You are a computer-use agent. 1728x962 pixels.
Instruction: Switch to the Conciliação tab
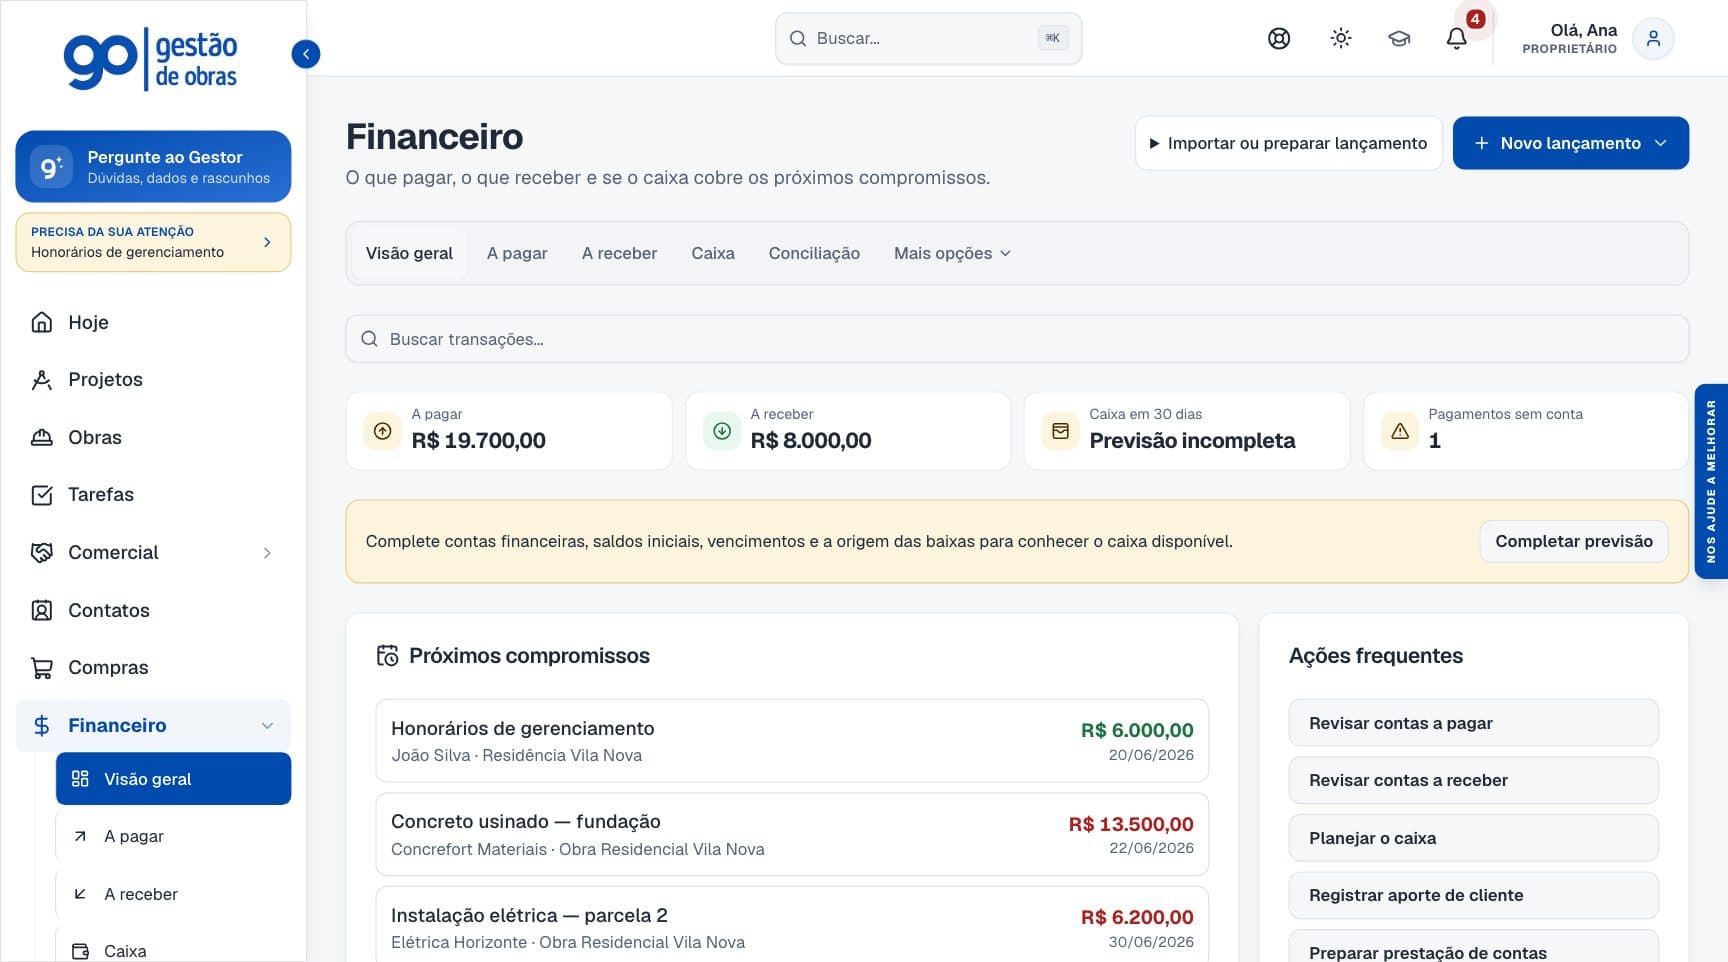(x=814, y=254)
